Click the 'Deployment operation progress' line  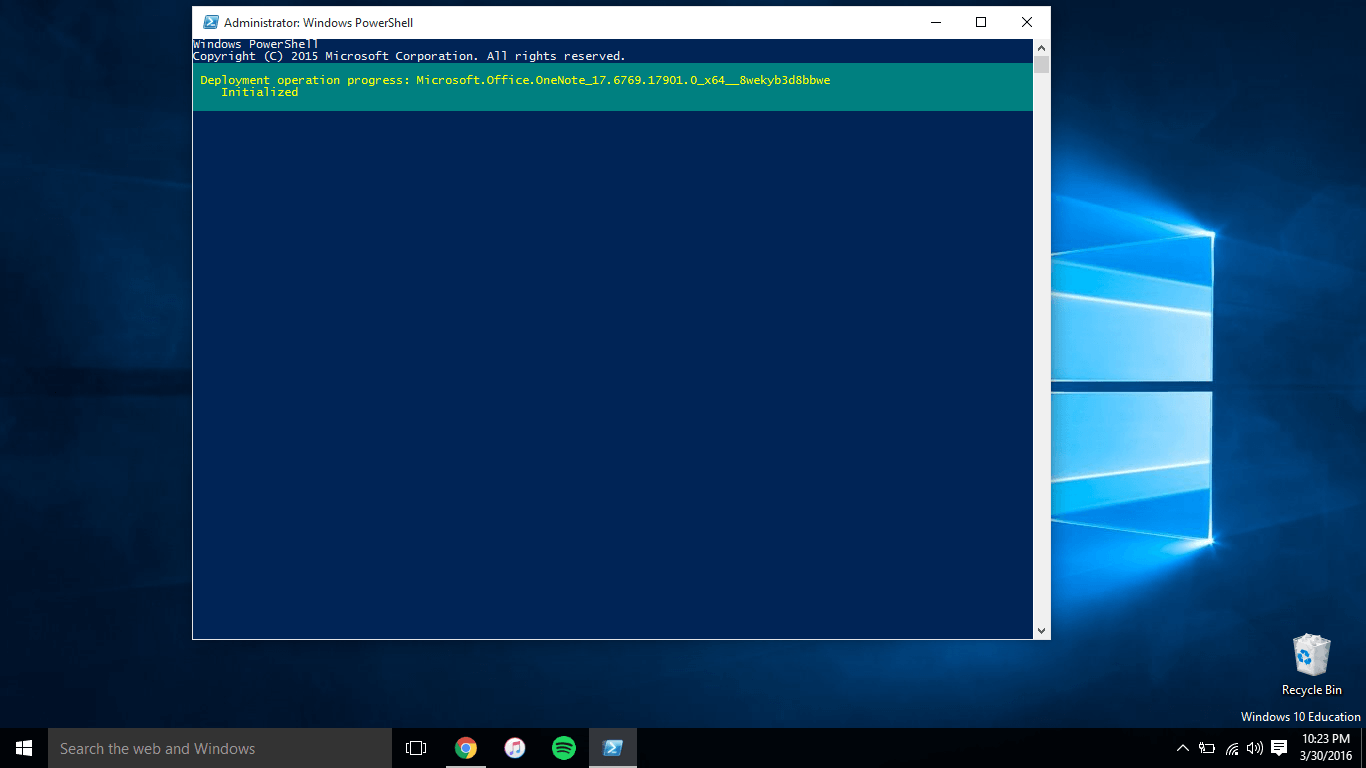(x=515, y=80)
